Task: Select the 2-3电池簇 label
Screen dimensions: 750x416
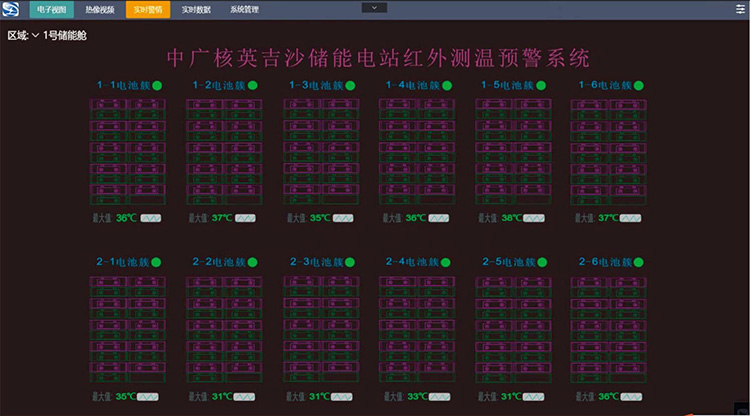Action: [317, 262]
